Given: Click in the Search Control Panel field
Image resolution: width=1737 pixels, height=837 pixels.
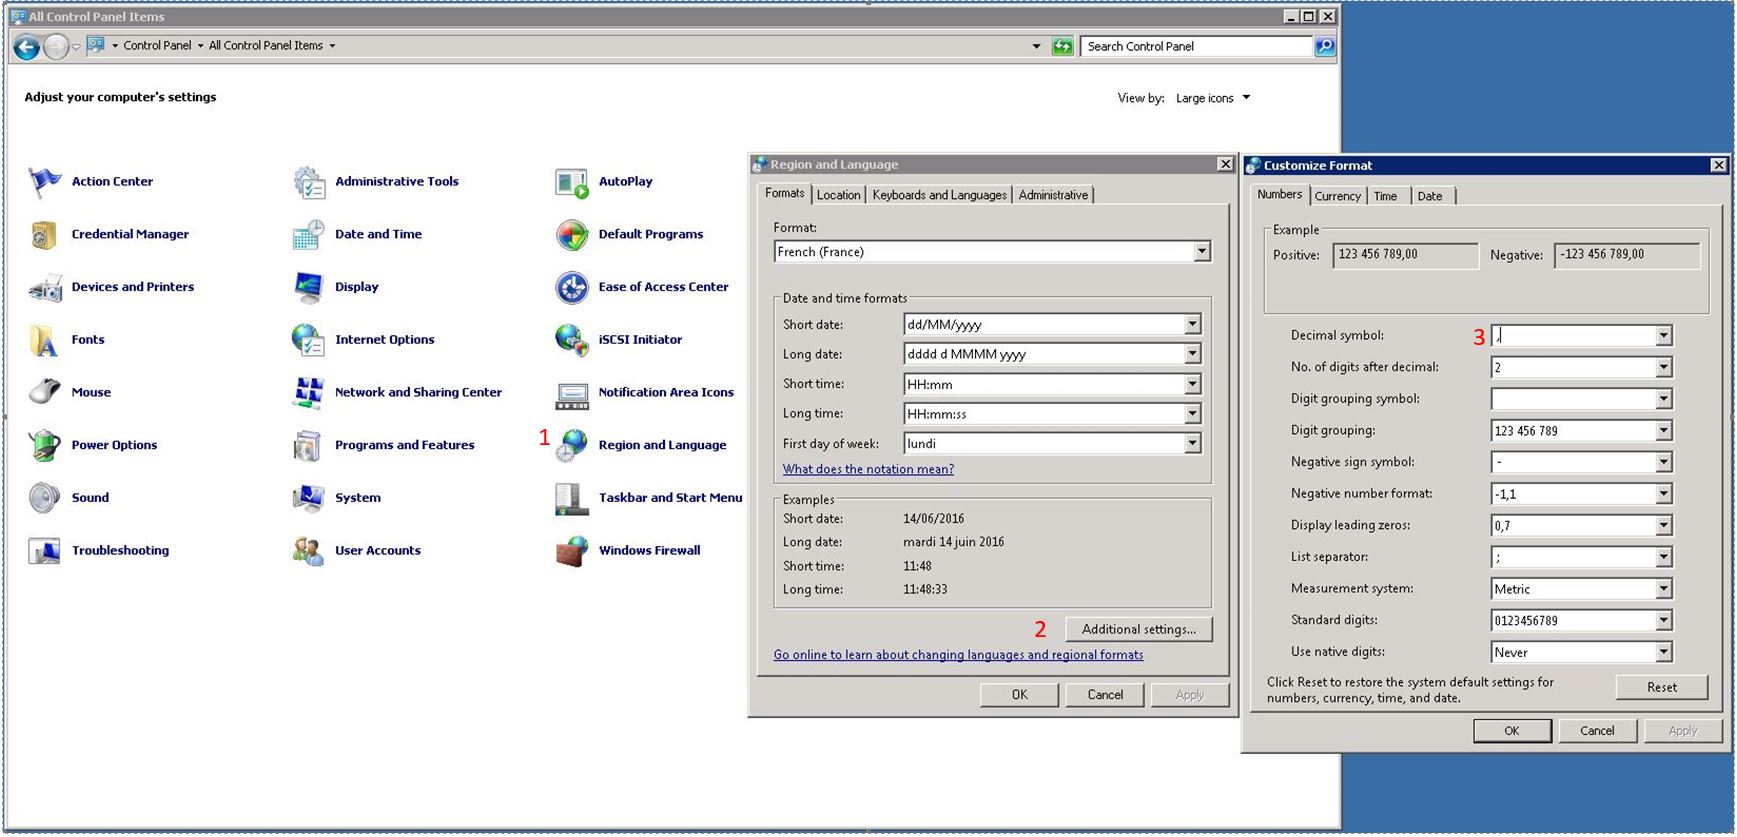Looking at the screenshot, I should point(1195,46).
